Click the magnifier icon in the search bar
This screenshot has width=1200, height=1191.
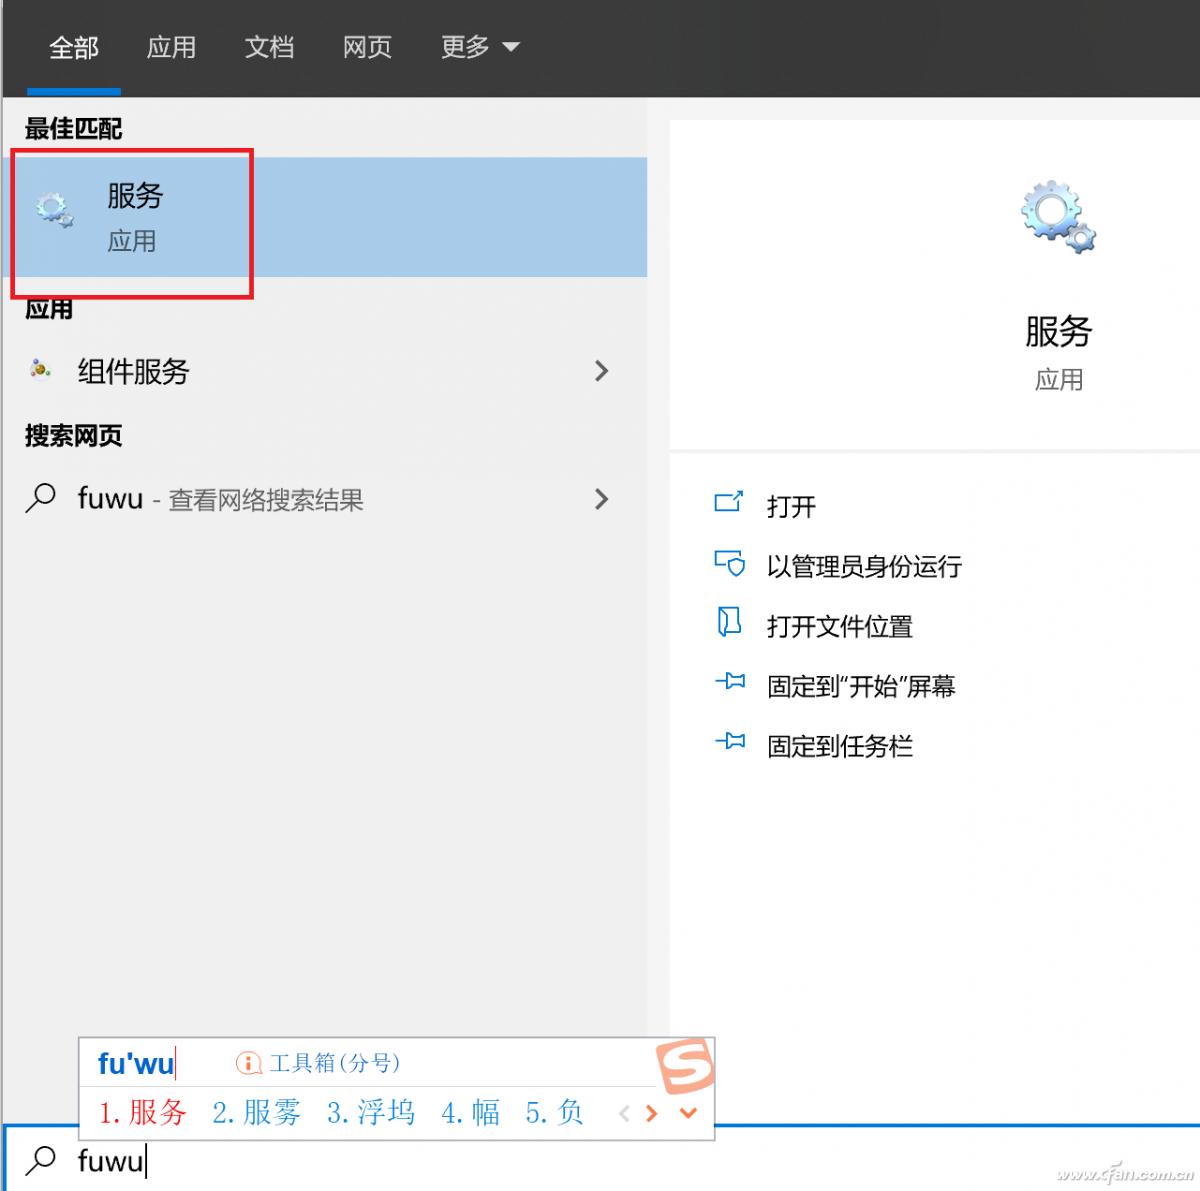(40, 1160)
